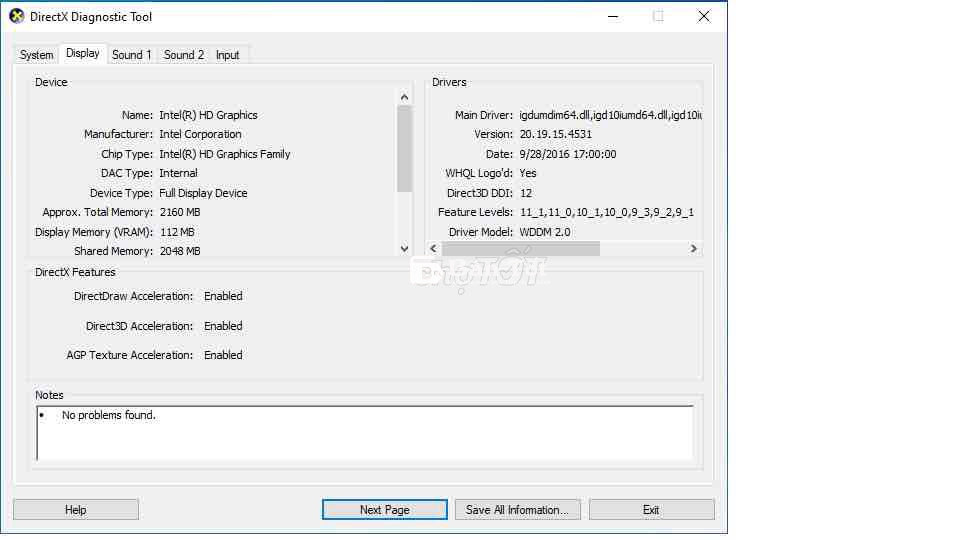This screenshot has width=960, height=540.
Task: Click the Next Page button
Action: 384,509
